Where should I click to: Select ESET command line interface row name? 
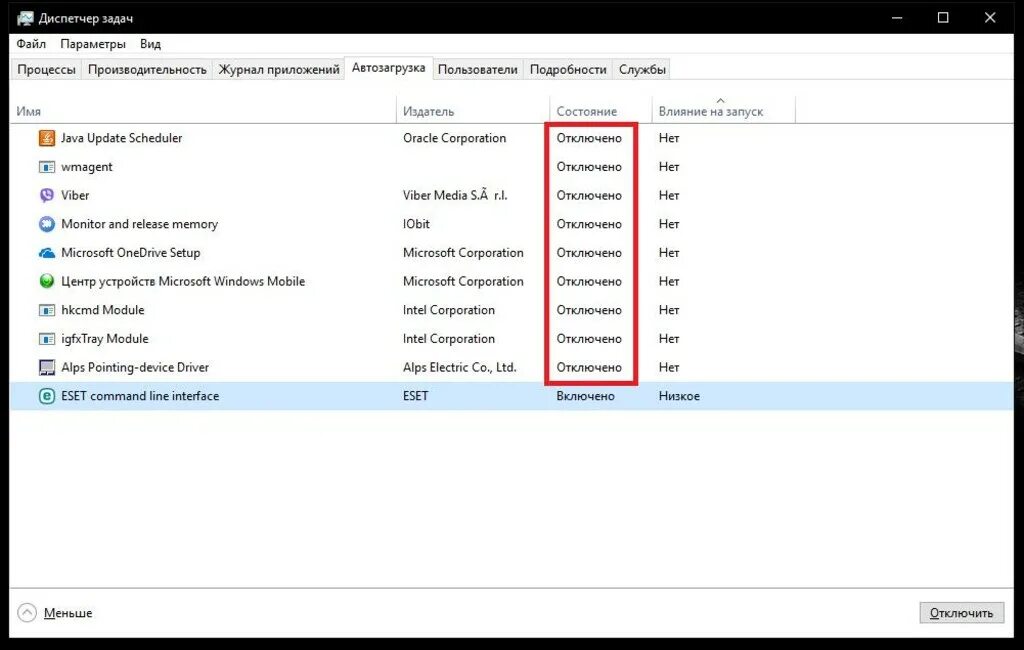pos(140,396)
